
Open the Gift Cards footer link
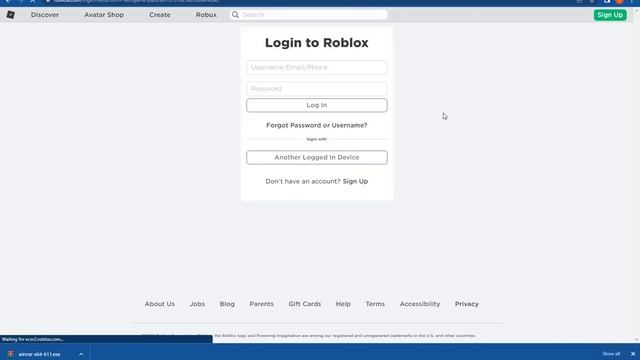[x=305, y=304]
